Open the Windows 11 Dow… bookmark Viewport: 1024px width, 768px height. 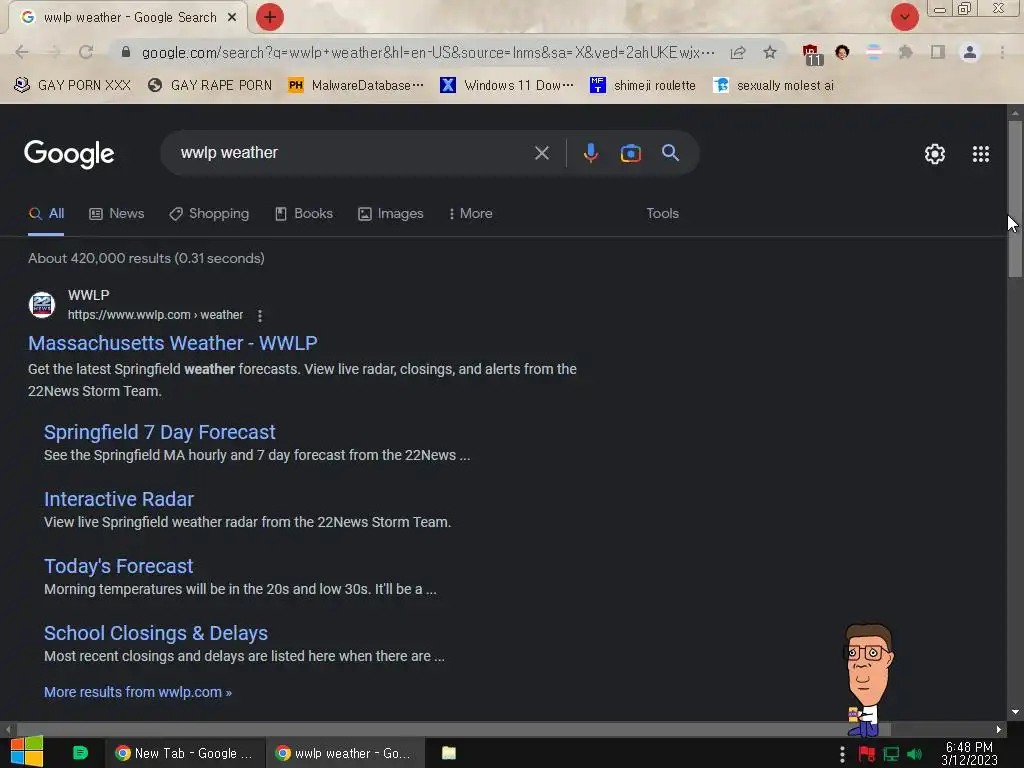507,85
